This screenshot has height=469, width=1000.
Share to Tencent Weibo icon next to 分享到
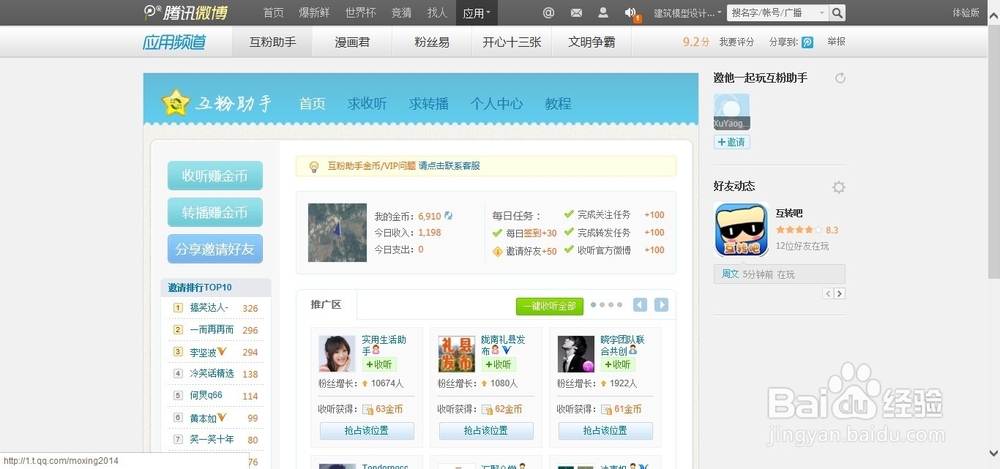point(807,42)
